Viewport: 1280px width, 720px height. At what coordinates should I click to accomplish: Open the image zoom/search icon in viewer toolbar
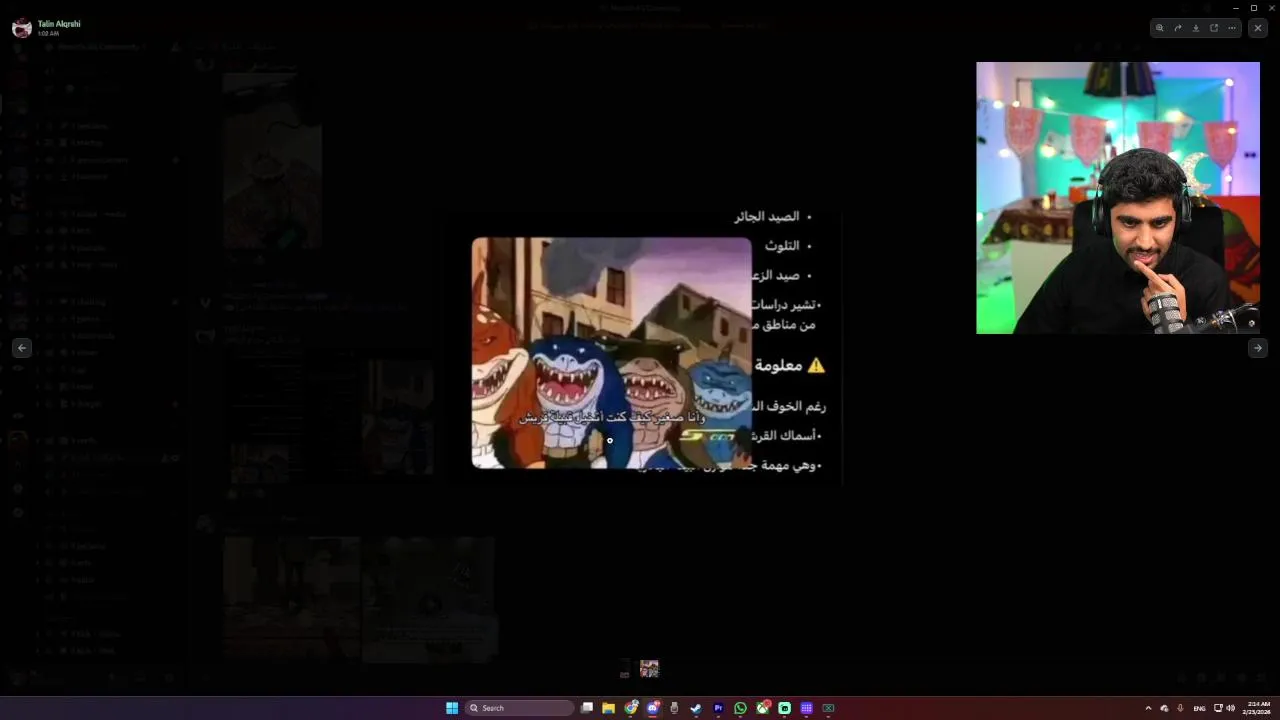[1159, 28]
